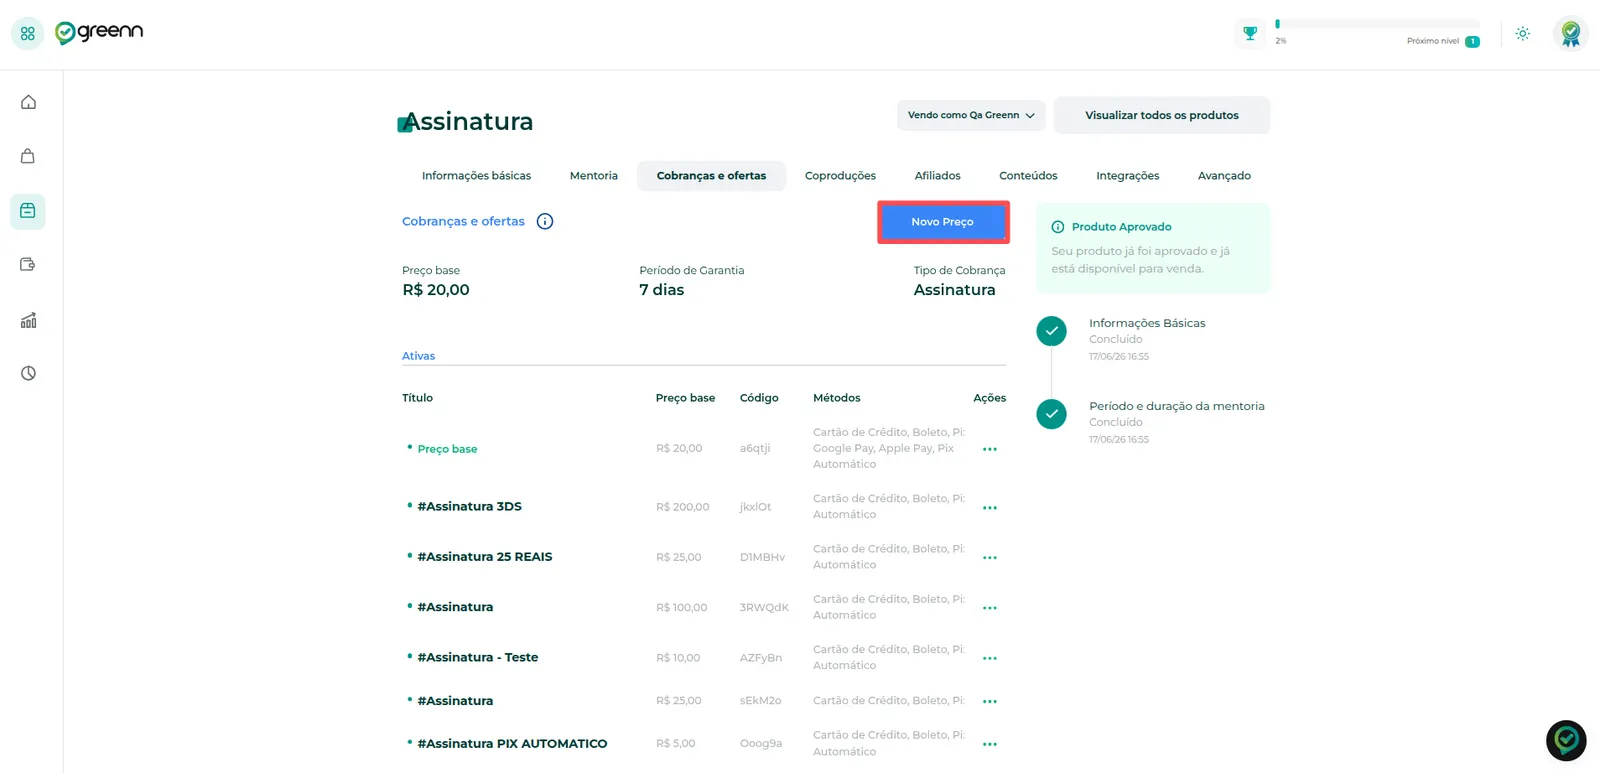1600x773 pixels.
Task: Expand the Vendo como Qa Greenn dropdown
Action: pyautogui.click(x=971, y=115)
